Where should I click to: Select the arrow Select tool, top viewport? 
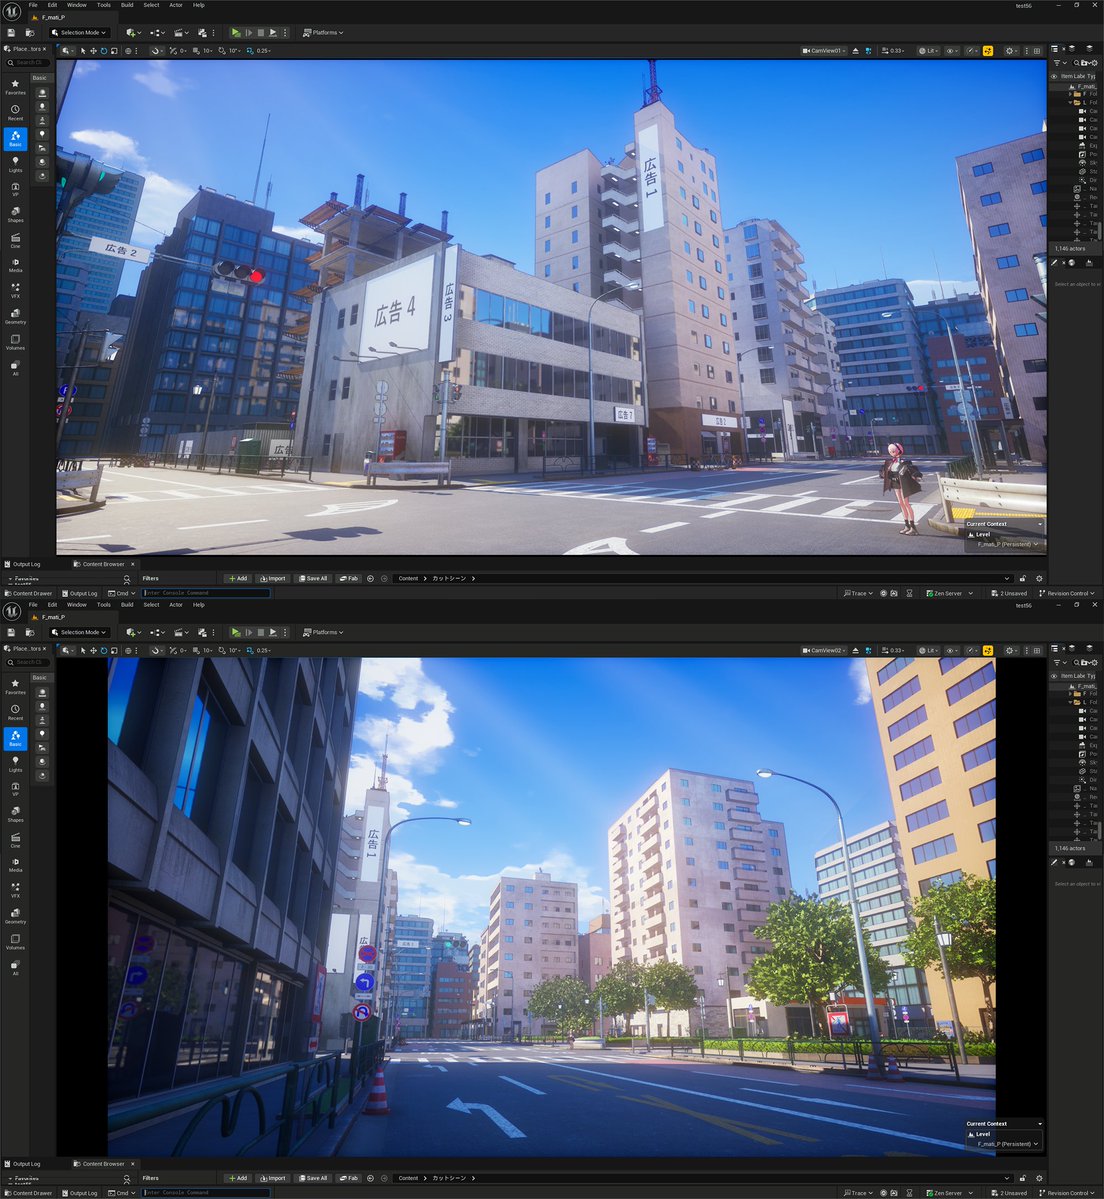tap(83, 51)
